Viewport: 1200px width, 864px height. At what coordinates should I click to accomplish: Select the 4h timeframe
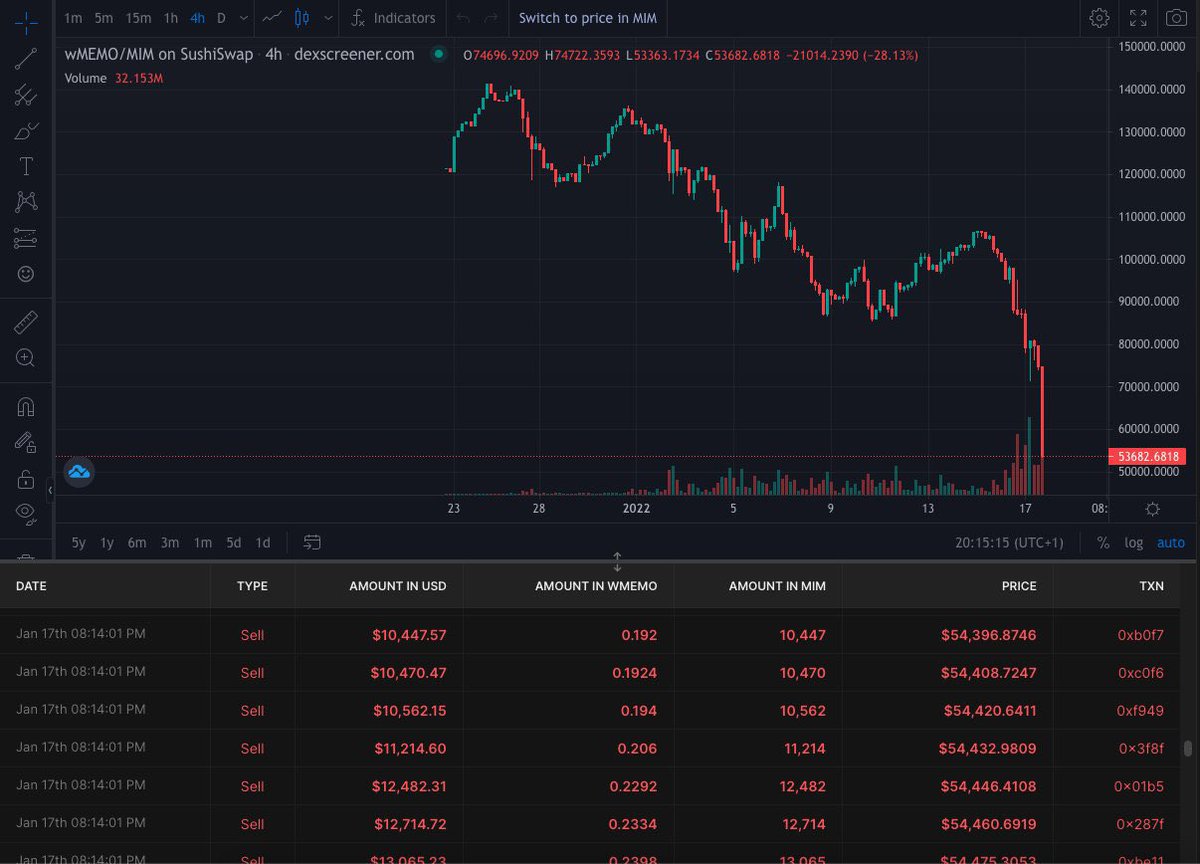[198, 18]
